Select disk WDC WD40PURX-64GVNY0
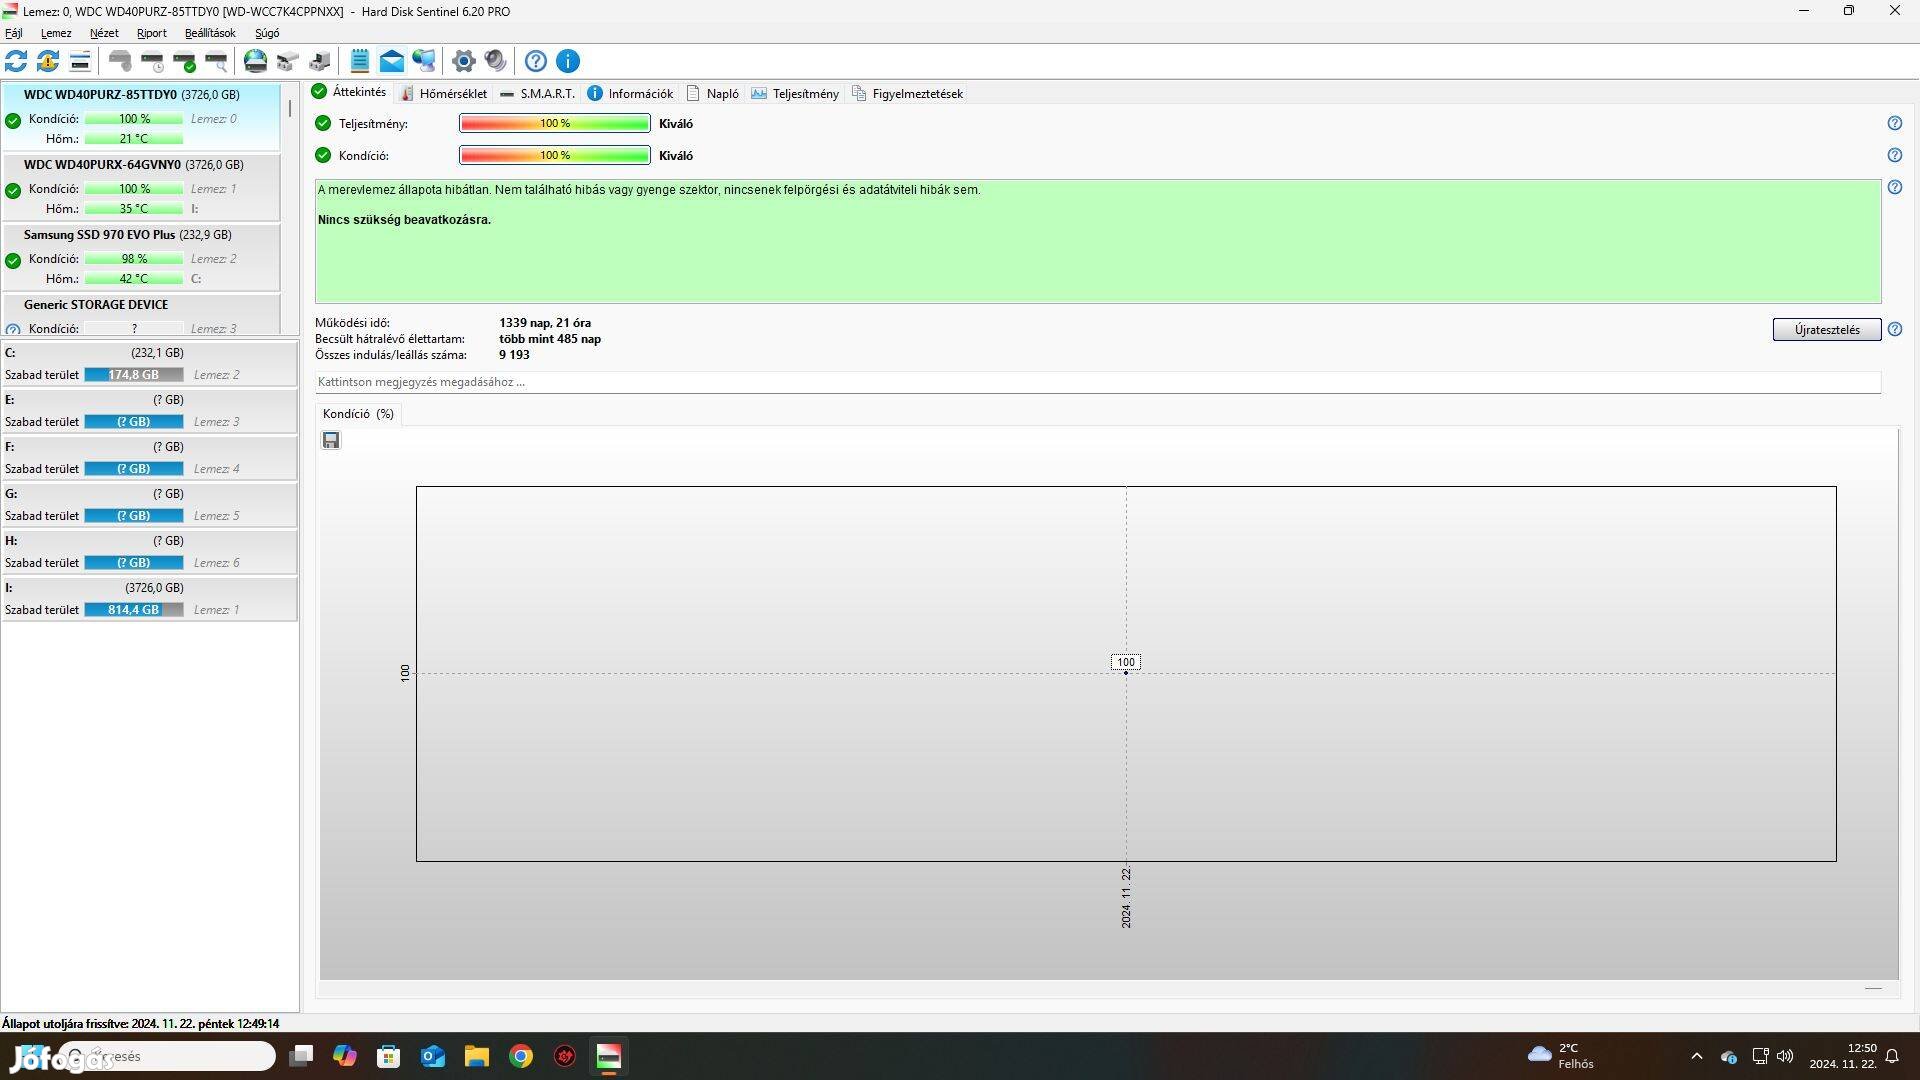Screen dimensions: 1920x1080 (141, 187)
